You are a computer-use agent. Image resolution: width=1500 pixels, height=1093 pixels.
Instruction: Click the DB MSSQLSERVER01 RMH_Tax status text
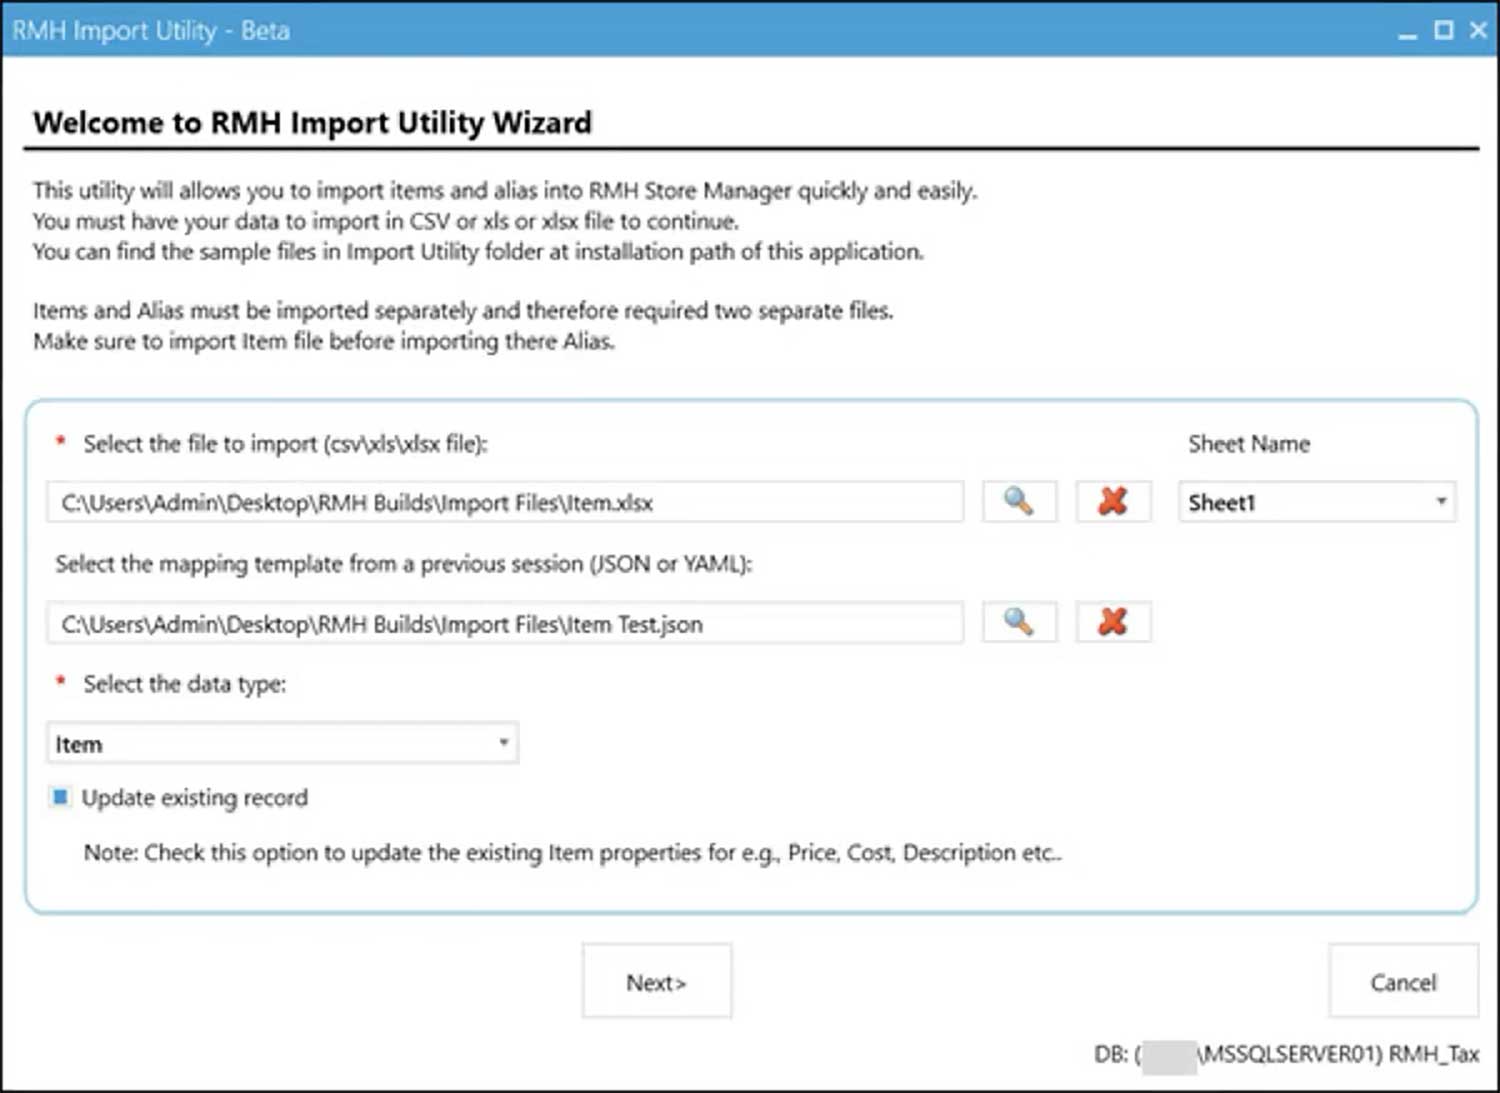tap(1286, 1054)
